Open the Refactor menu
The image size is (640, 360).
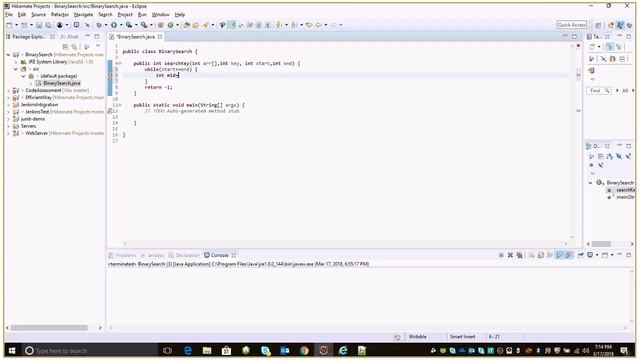tap(60, 15)
